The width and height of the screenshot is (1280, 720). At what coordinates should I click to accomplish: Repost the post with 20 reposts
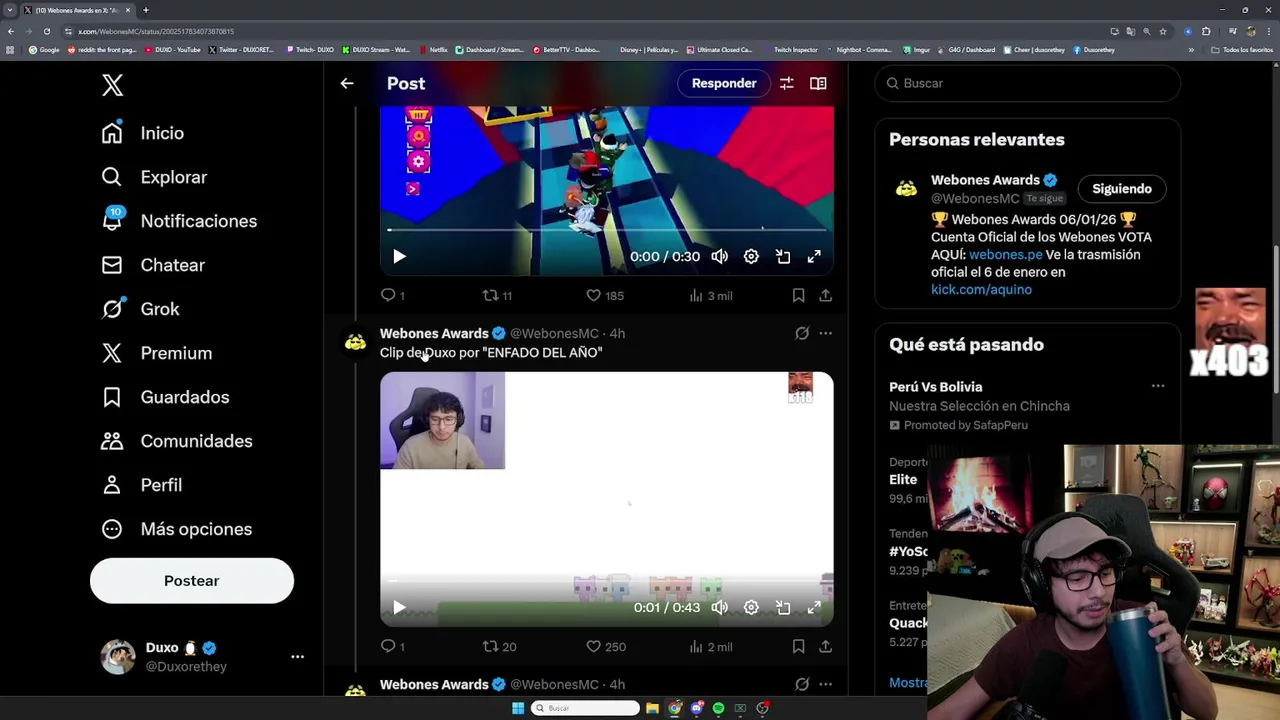499,647
